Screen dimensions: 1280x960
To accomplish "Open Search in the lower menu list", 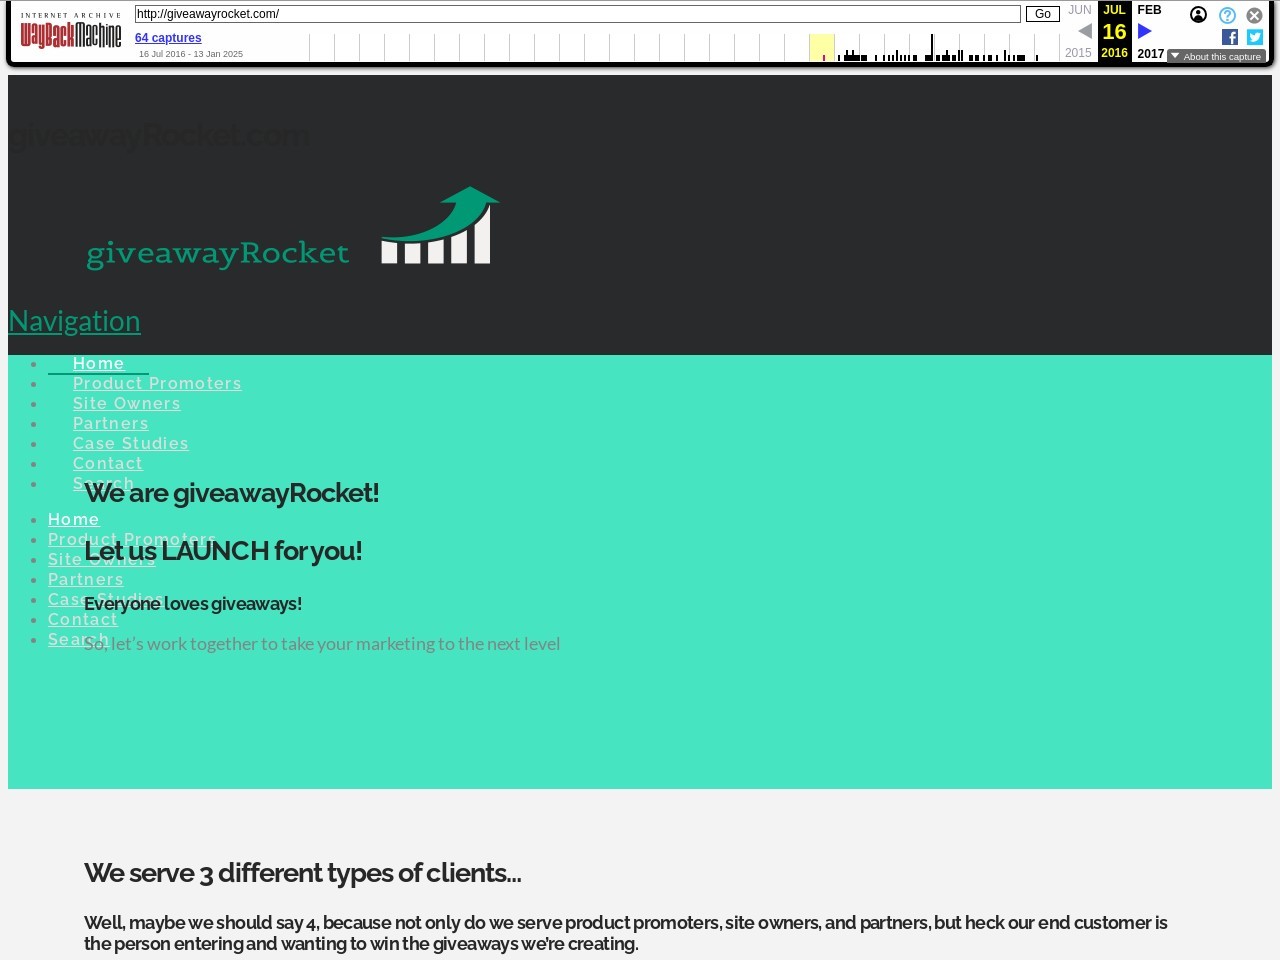I will point(78,640).
